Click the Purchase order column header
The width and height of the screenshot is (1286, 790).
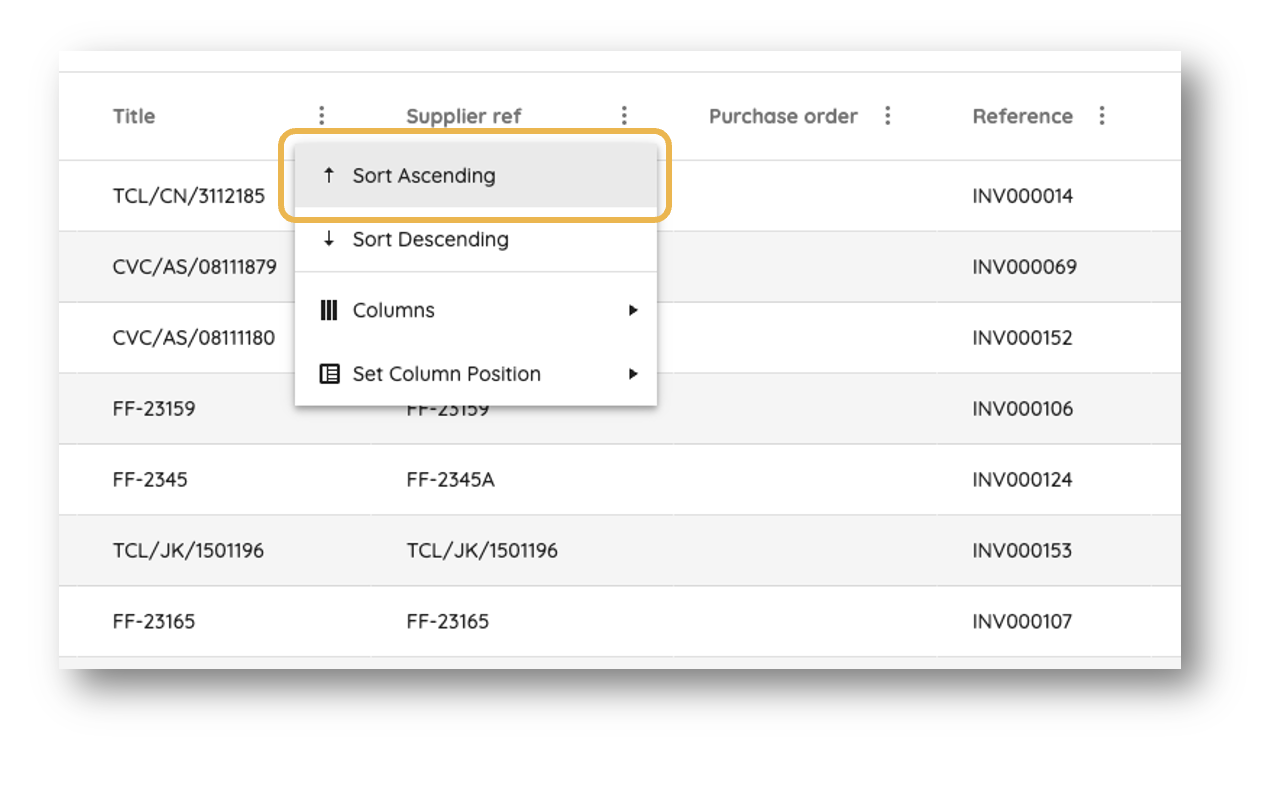pos(783,116)
